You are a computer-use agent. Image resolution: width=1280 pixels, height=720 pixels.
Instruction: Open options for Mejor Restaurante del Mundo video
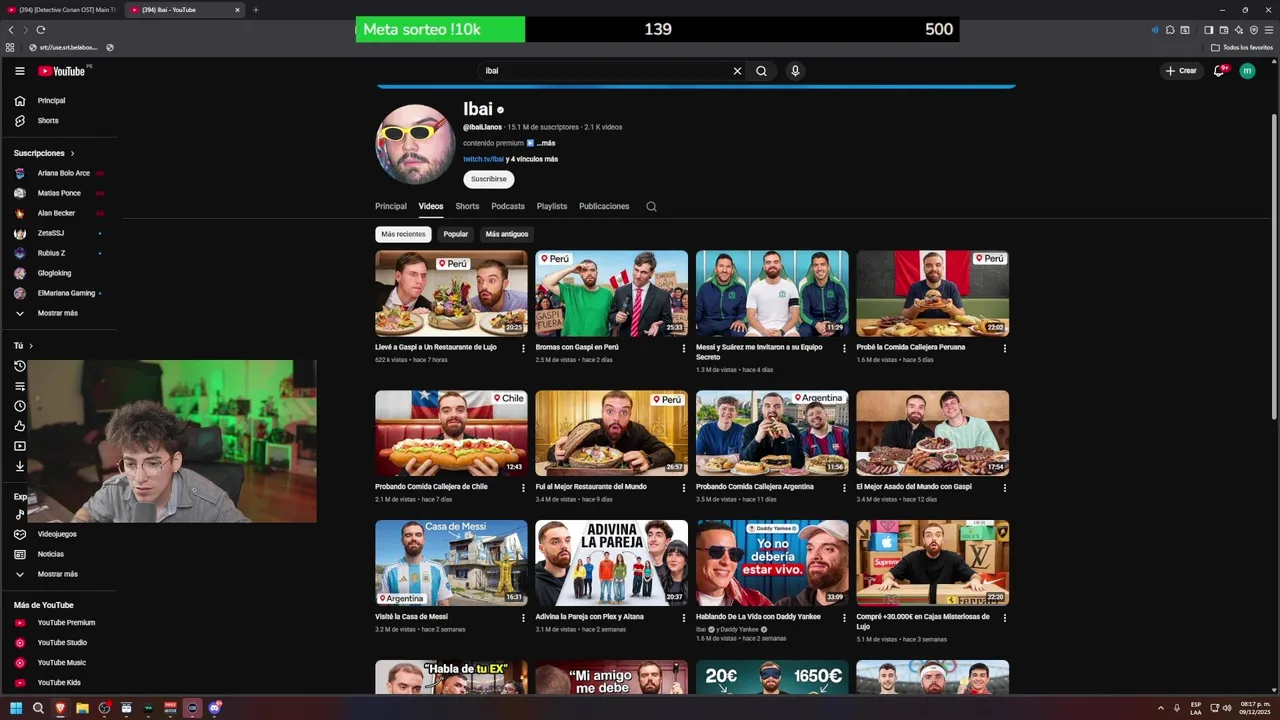coord(683,488)
